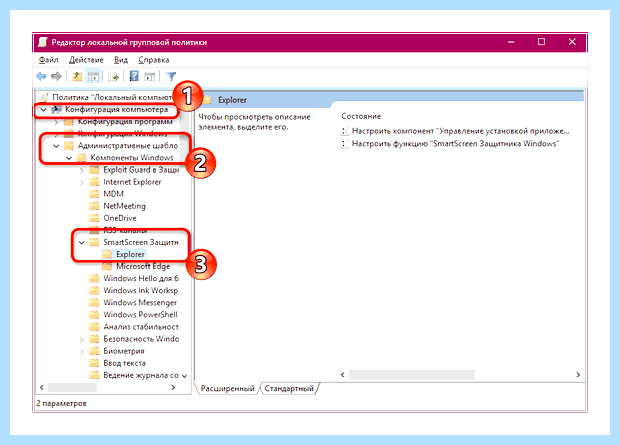Screen dimensions: 620x445
Task: Expand the Internet Explorer folder
Action: pyautogui.click(x=81, y=182)
